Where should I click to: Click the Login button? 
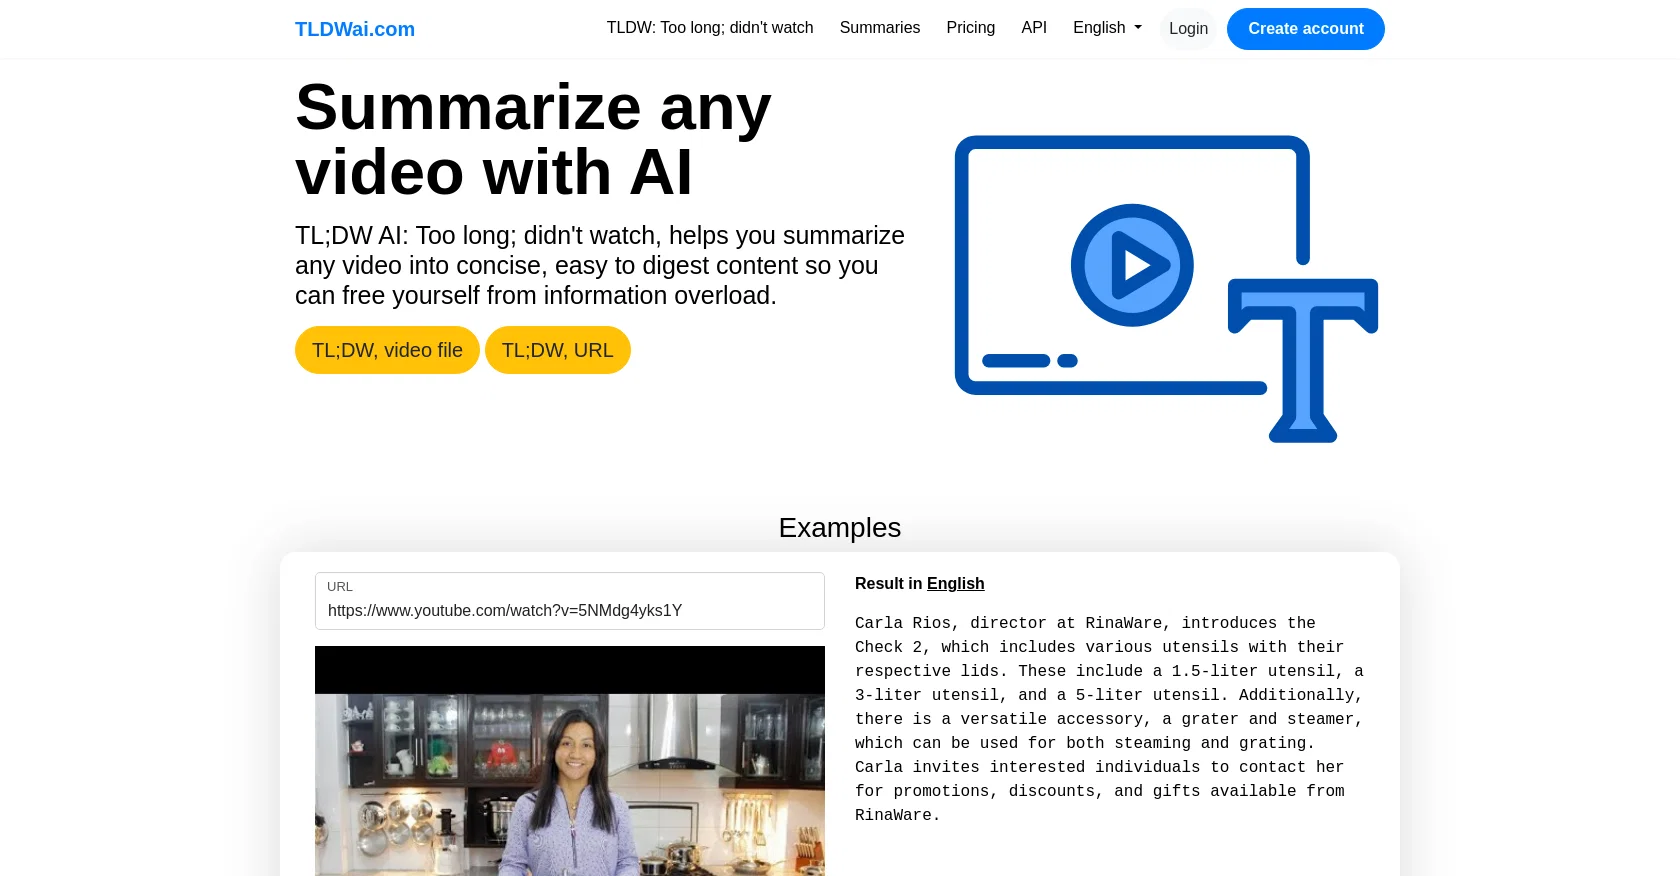click(1188, 29)
